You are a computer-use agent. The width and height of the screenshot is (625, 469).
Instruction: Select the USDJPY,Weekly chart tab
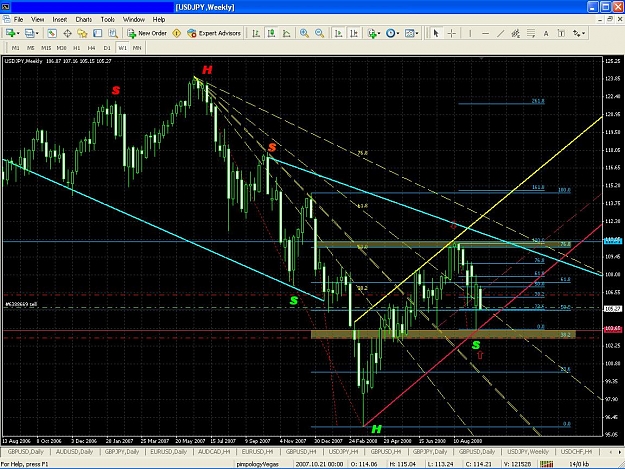click(x=528, y=452)
